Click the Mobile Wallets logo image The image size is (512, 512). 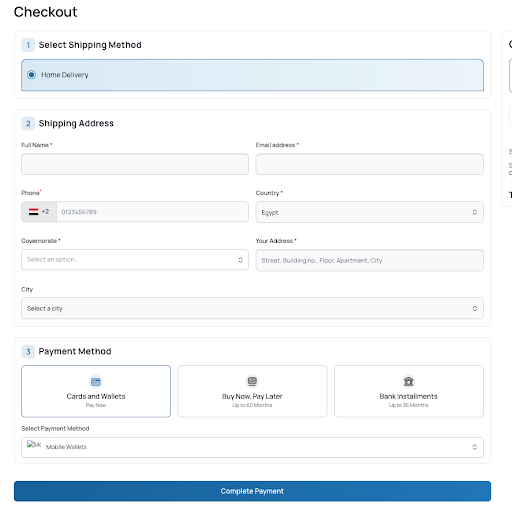[x=34, y=445]
